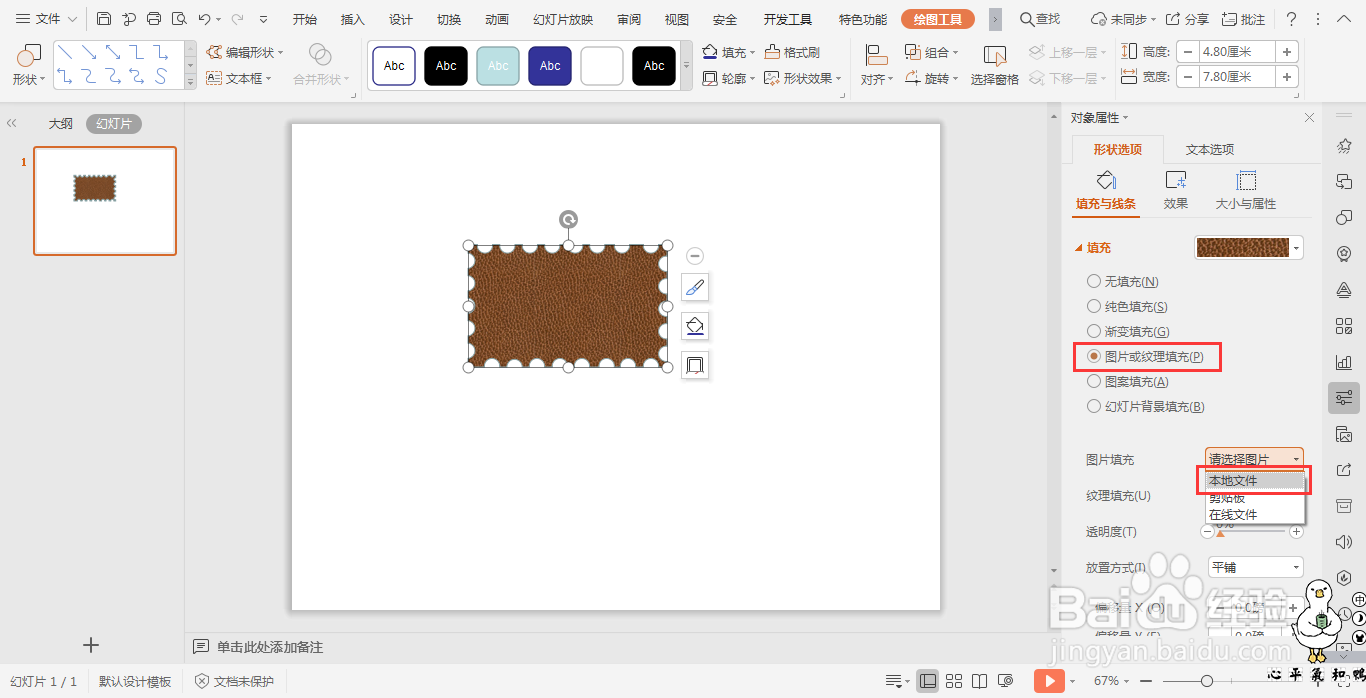Pick the dark blue Abc shape style
This screenshot has width=1366, height=698.
[x=550, y=66]
